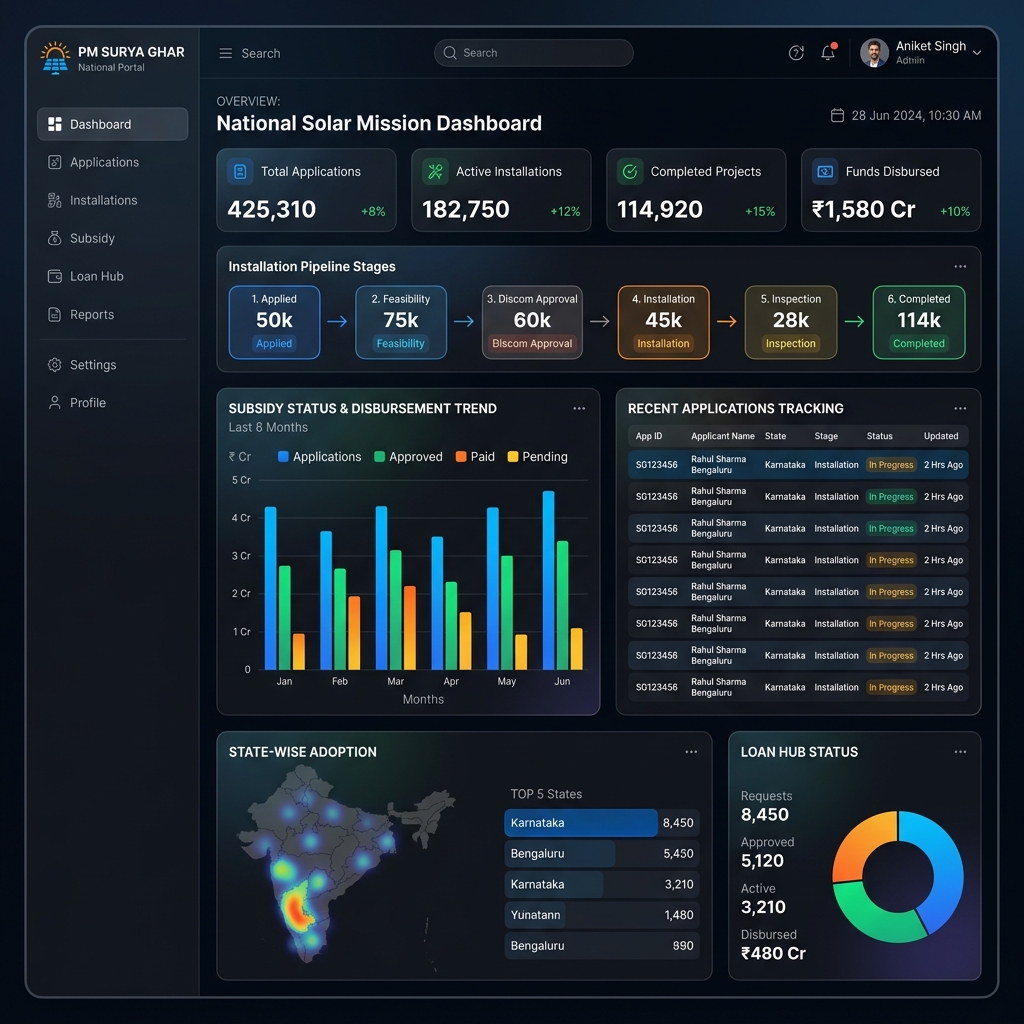
Task: Open the Loan Hub Status options menu
Action: pos(960,752)
